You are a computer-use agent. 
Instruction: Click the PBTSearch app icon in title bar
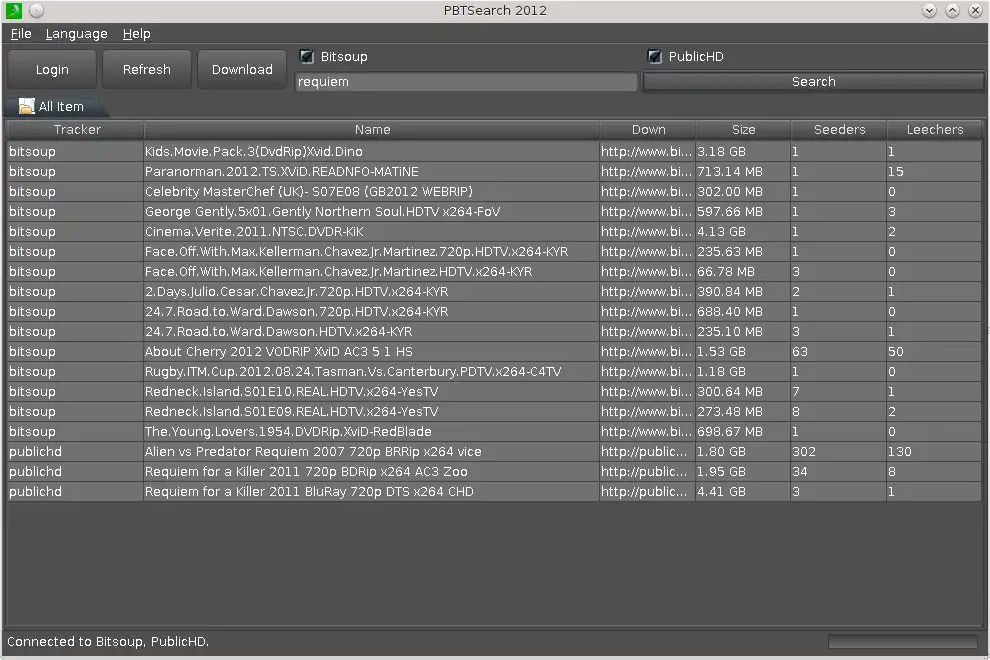tap(13, 10)
